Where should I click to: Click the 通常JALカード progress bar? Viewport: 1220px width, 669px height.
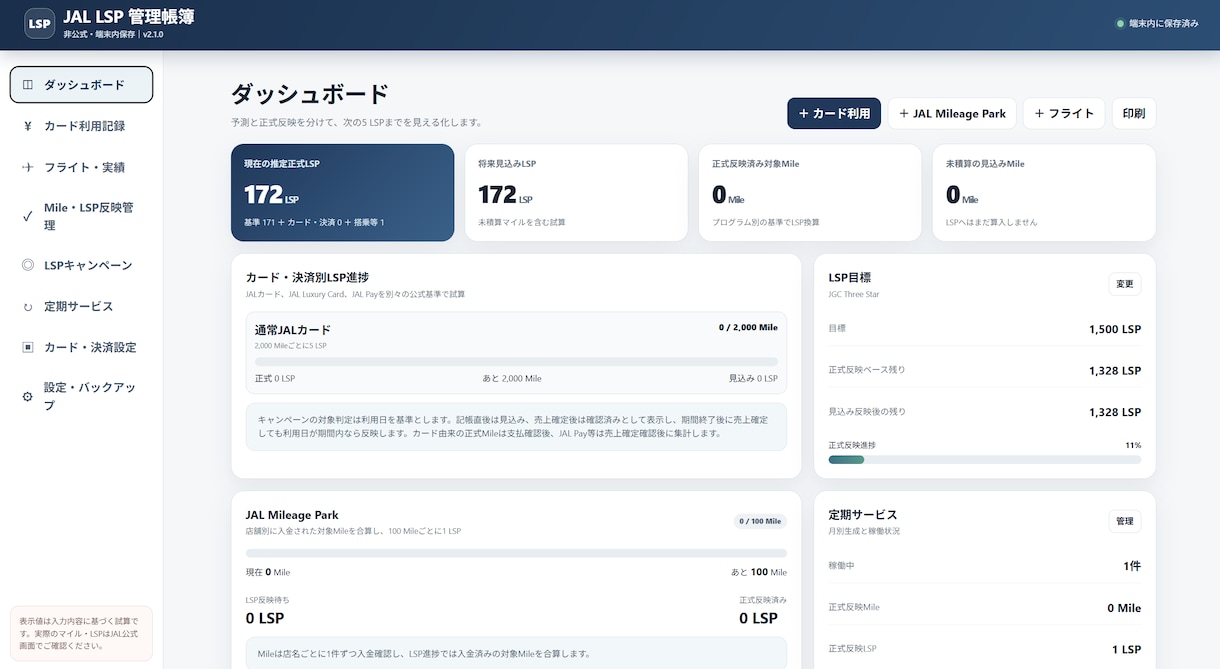[x=516, y=362]
